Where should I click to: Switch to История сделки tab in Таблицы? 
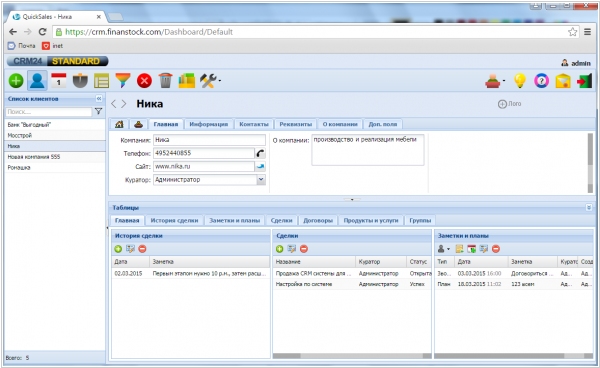point(174,220)
